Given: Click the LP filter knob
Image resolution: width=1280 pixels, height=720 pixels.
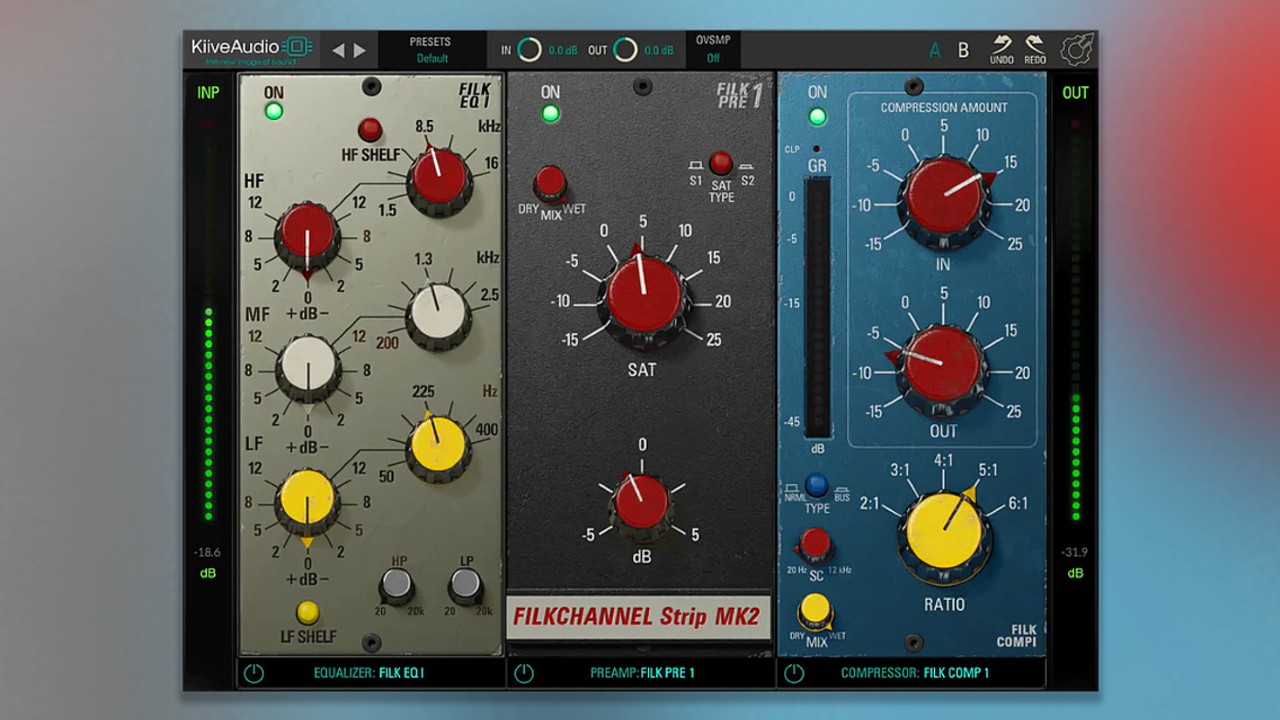Looking at the screenshot, I should [x=465, y=585].
